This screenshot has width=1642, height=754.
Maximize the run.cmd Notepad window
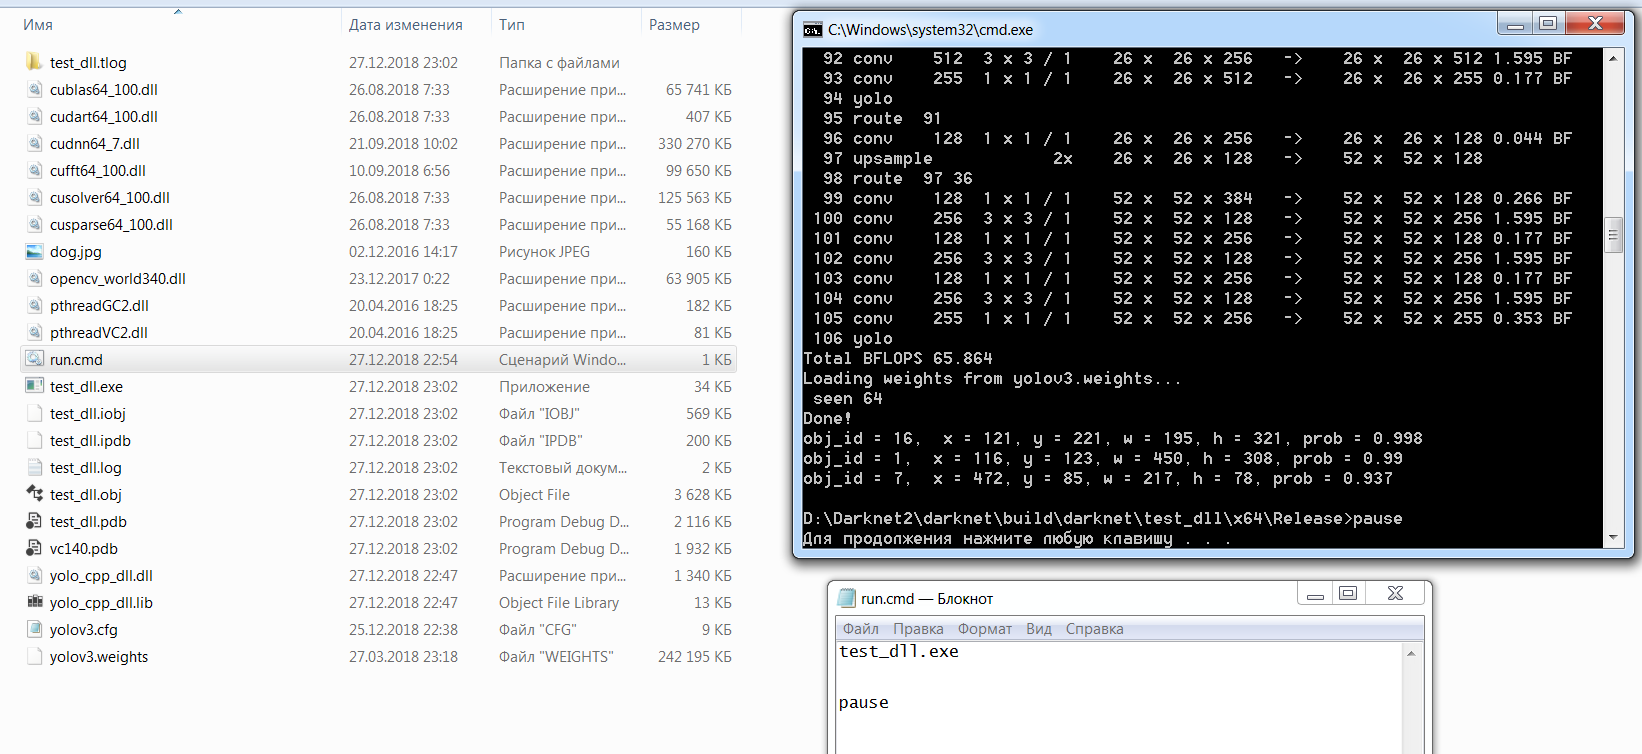[x=1348, y=594]
